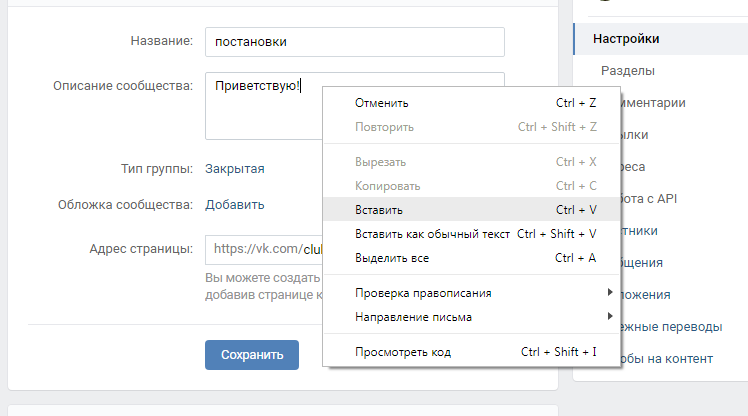
Task: Open the Закрытая group type dropdown
Action: click(x=235, y=169)
